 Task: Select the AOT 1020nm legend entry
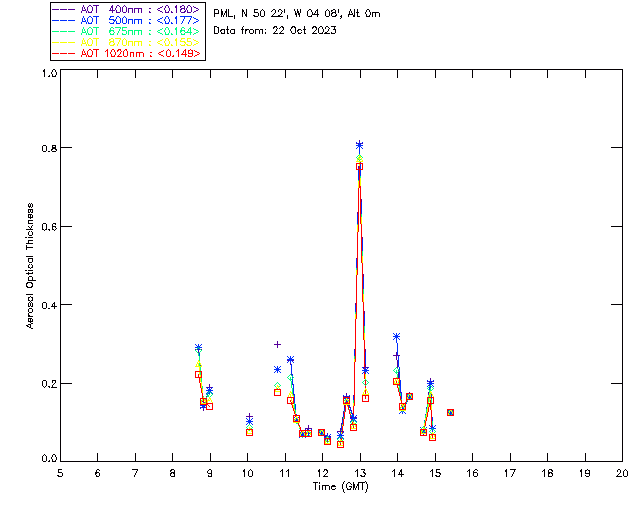[x=127, y=53]
